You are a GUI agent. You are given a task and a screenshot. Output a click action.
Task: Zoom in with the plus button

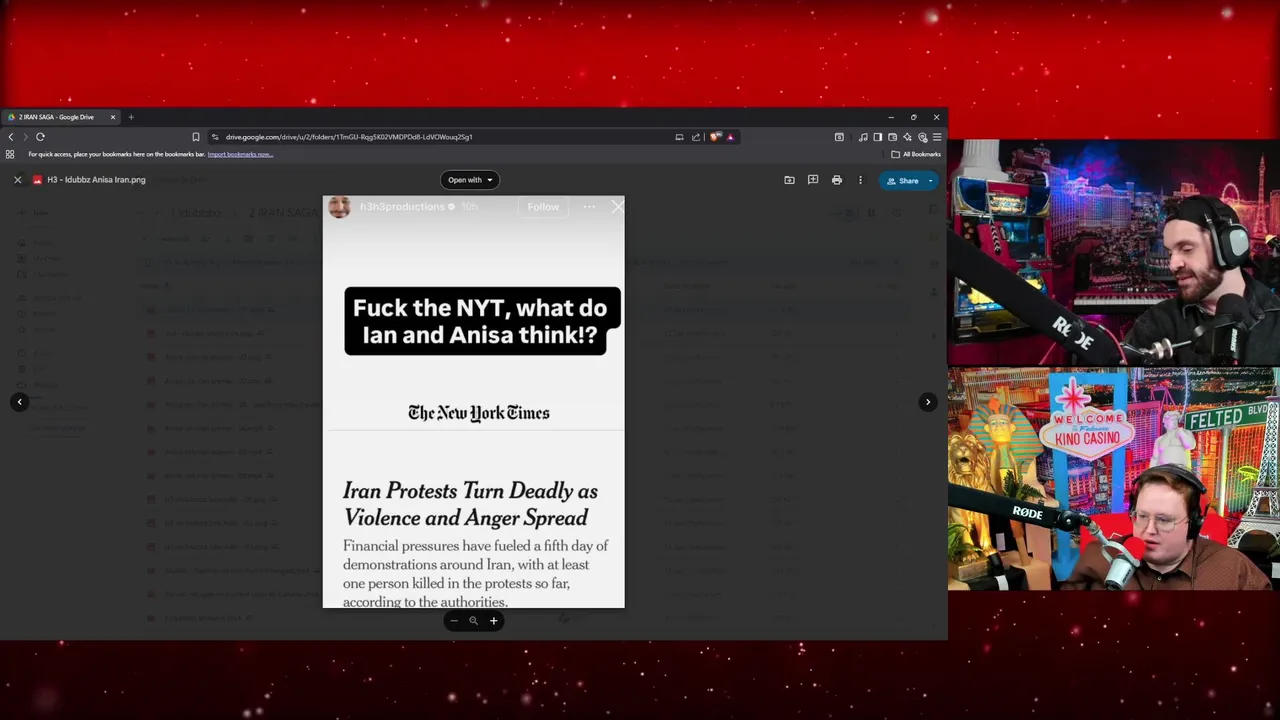tap(493, 621)
